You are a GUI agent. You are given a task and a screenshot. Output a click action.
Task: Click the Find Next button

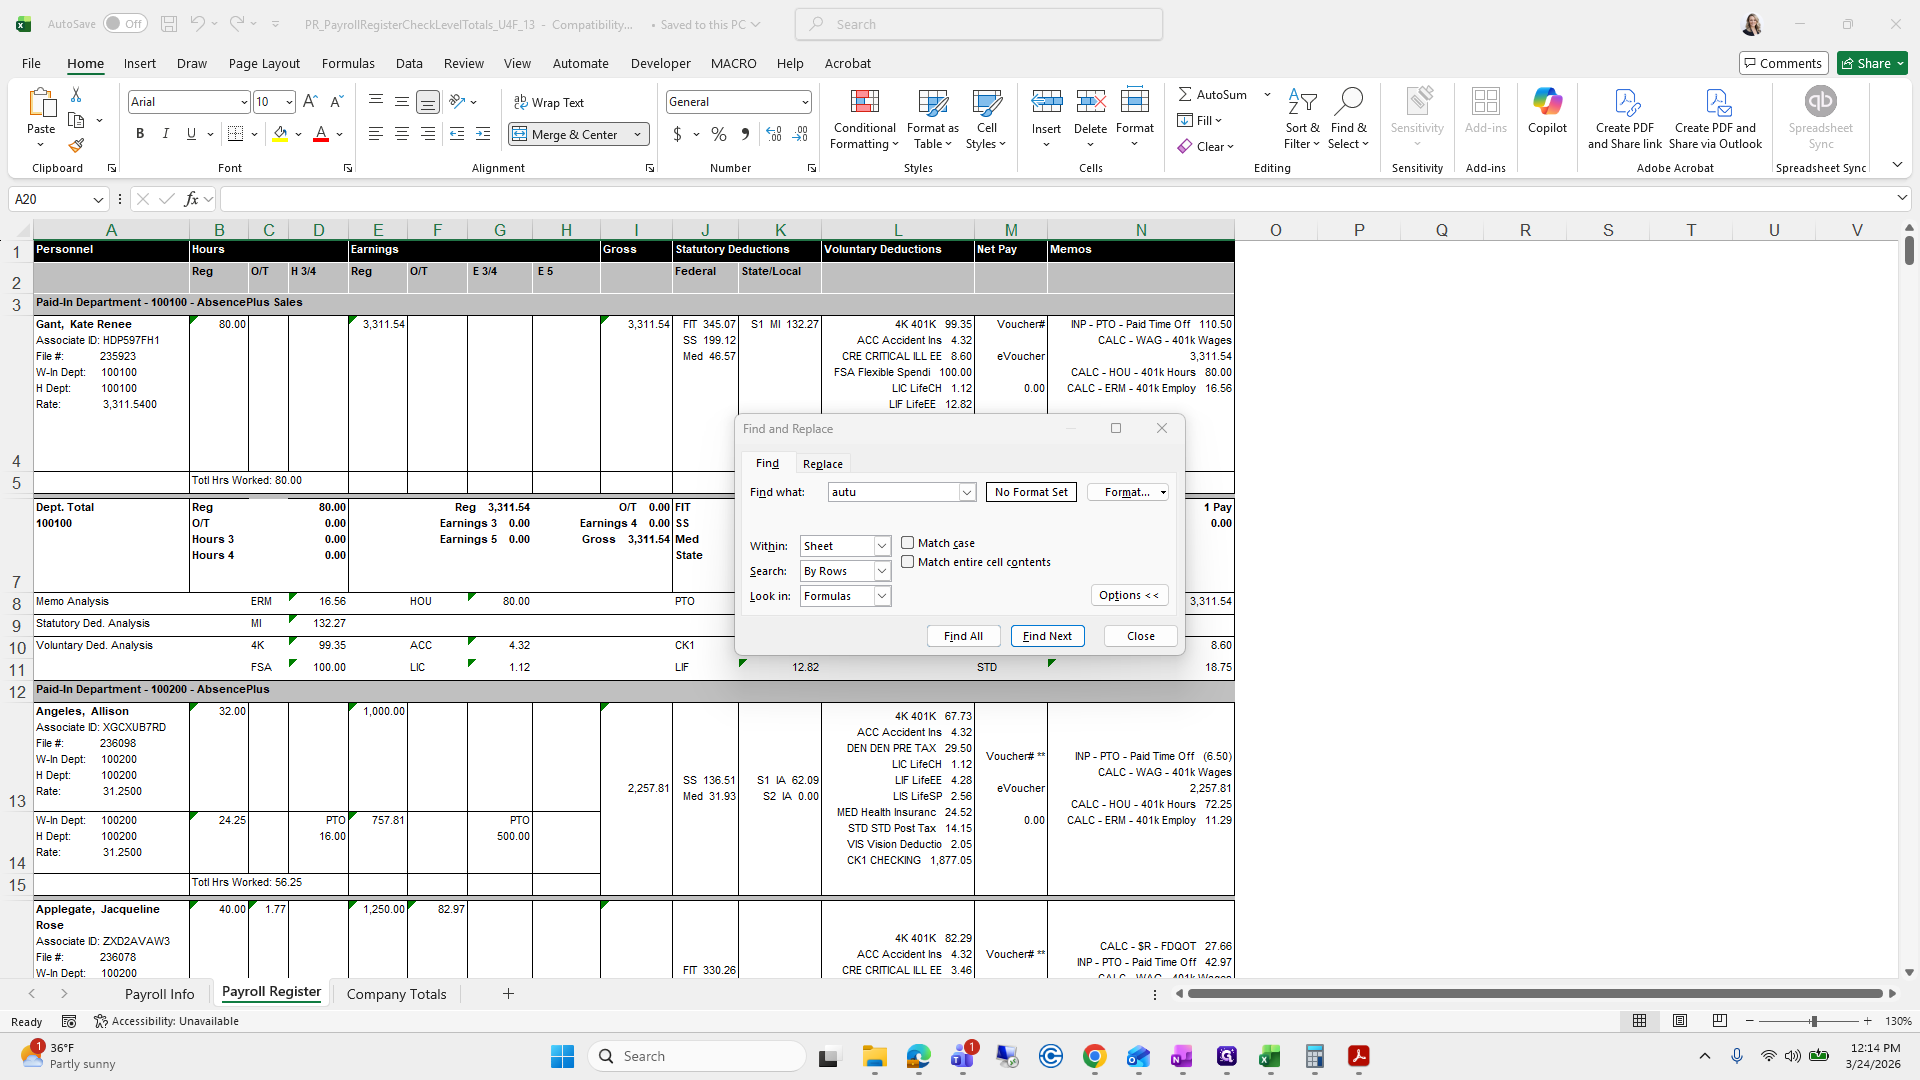1047,636
